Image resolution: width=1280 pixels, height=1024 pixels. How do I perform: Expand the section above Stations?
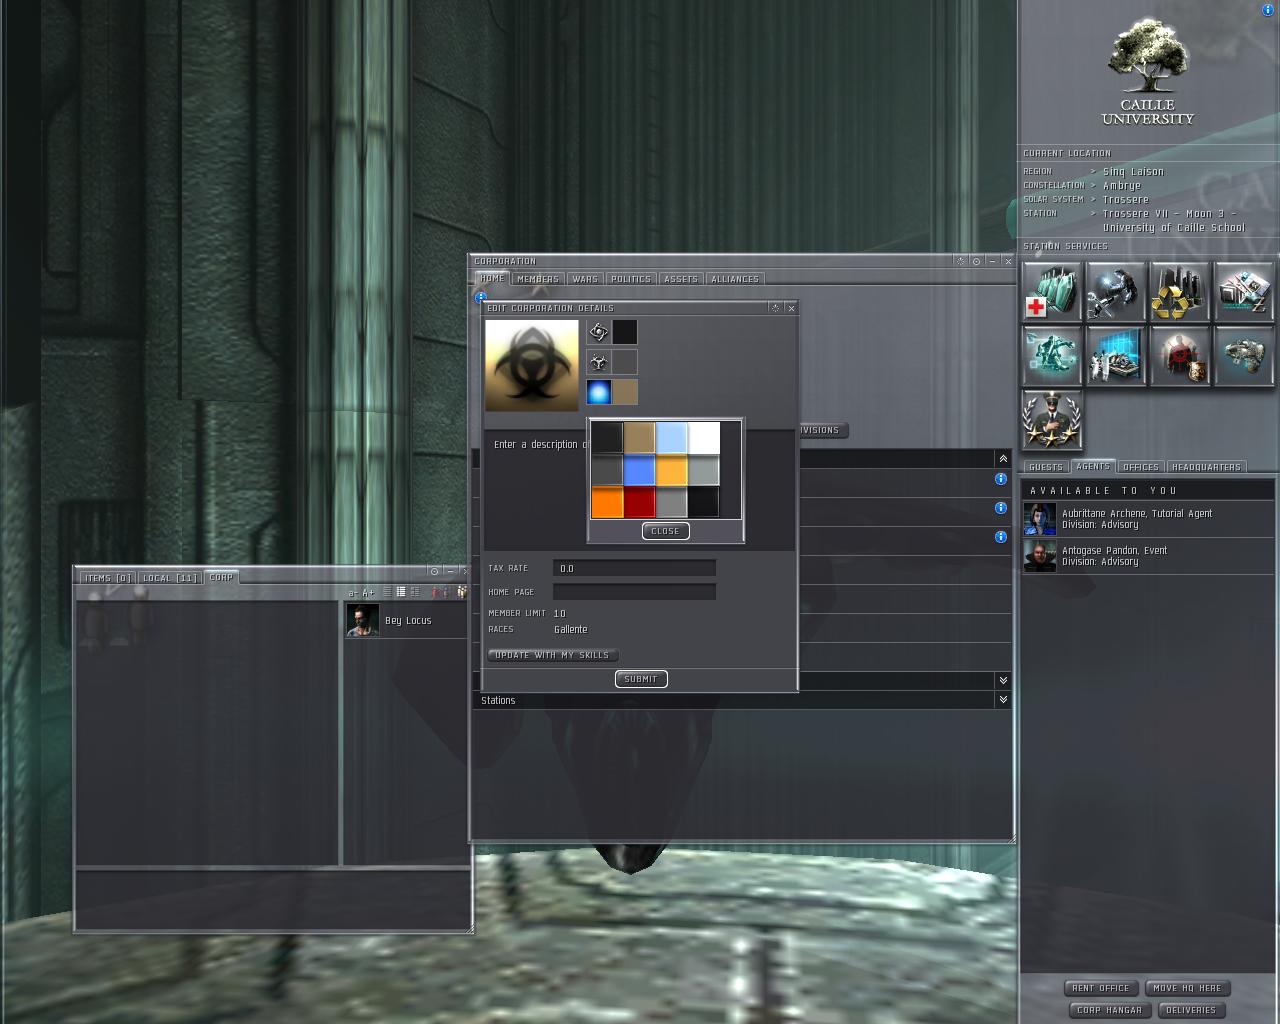(x=1003, y=680)
